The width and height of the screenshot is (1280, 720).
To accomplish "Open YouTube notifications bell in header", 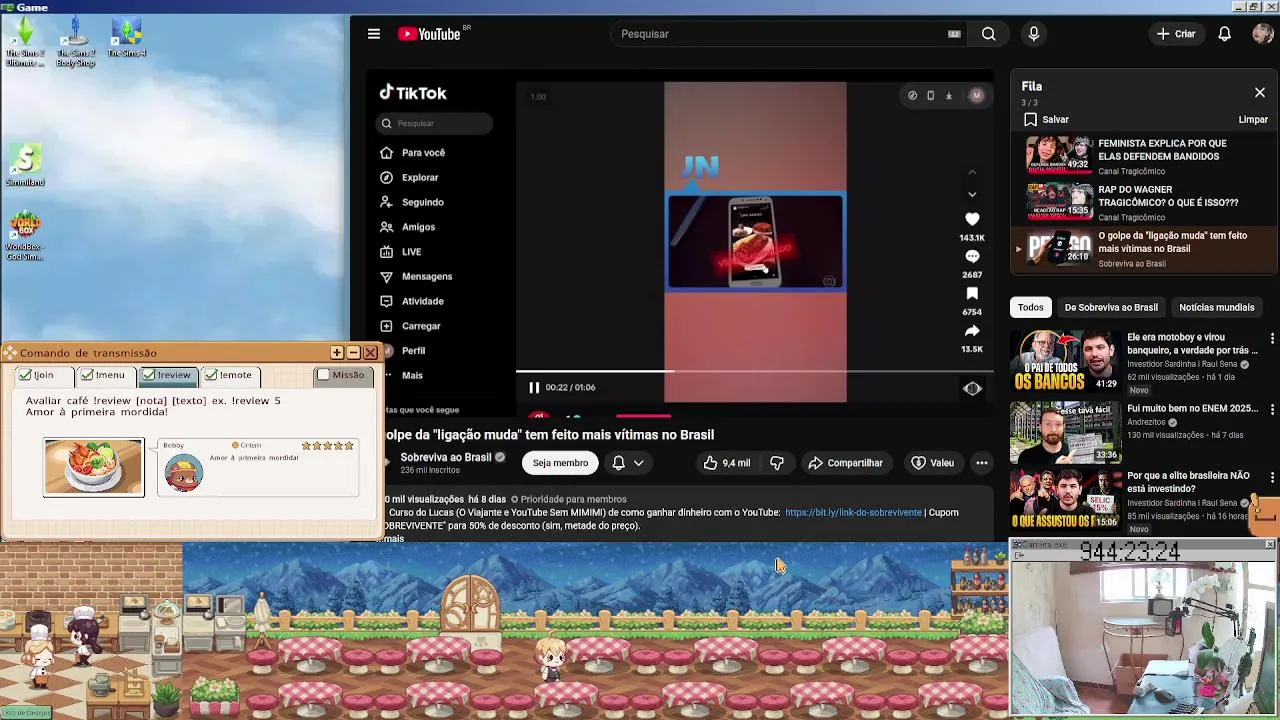I will pyautogui.click(x=1224, y=34).
